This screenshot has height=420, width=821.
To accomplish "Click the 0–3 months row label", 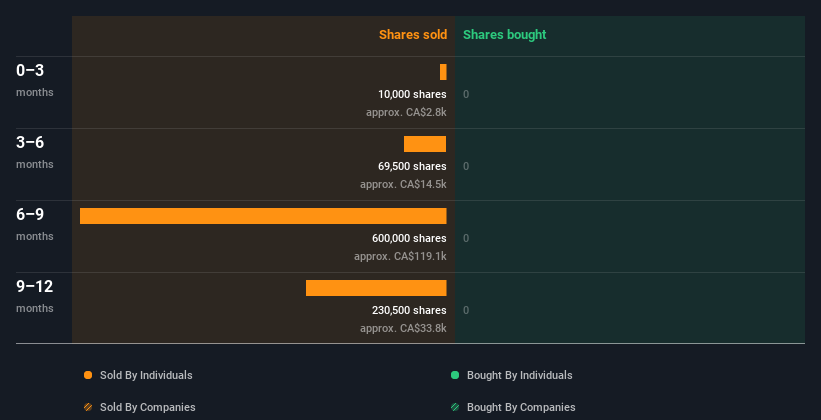I will (35, 80).
